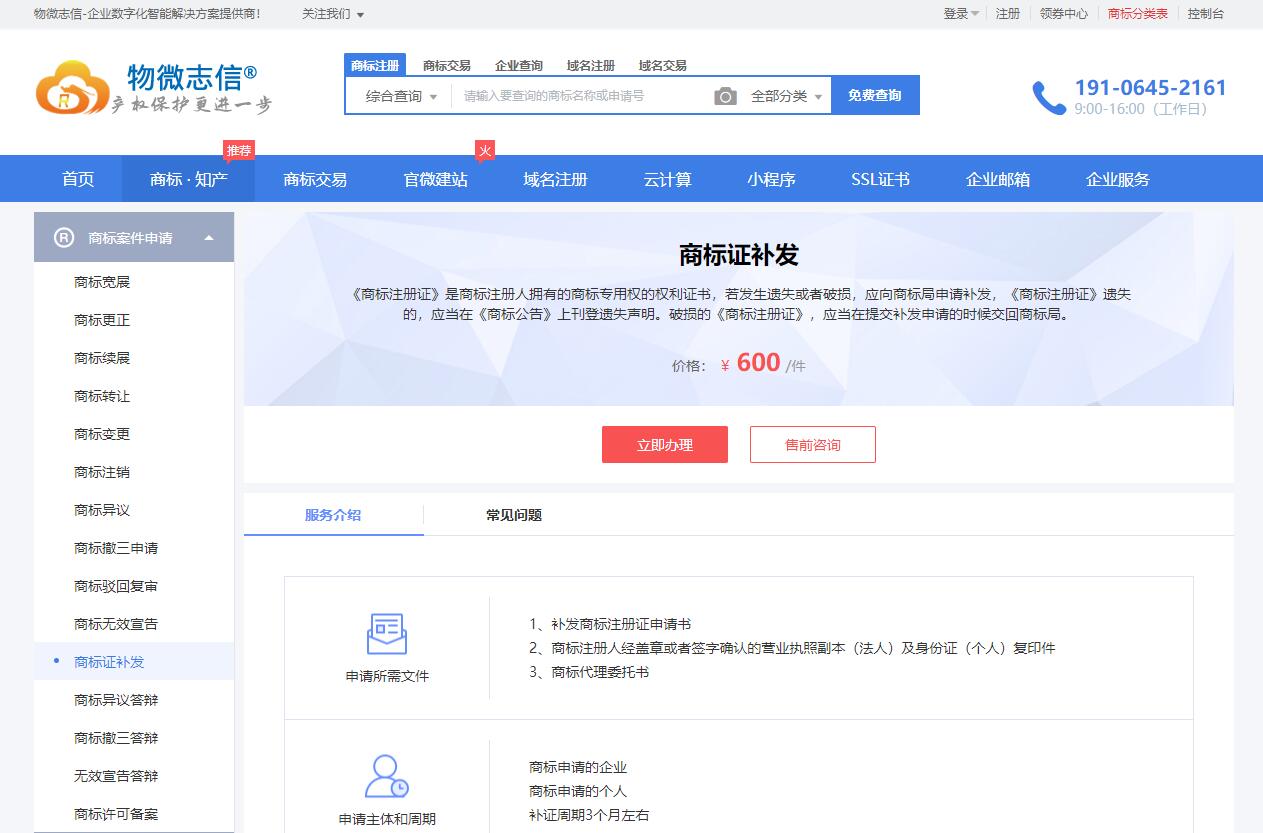Switch to the 常见问题 tab
The image size is (1263, 833).
(514, 515)
